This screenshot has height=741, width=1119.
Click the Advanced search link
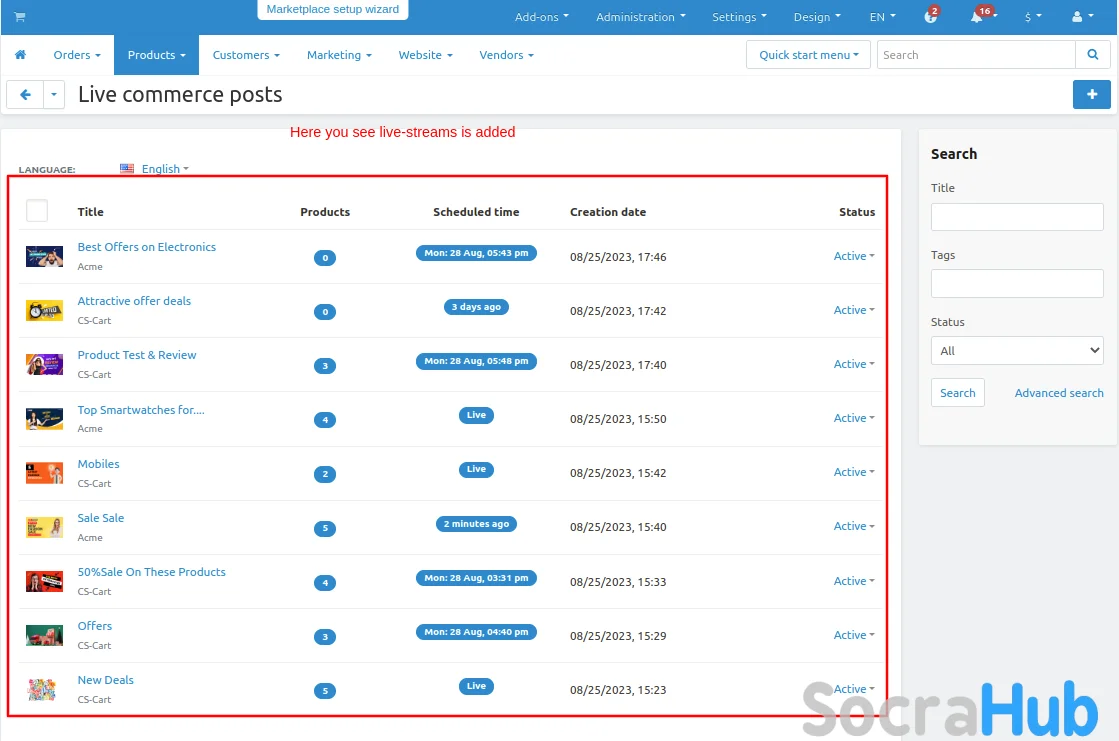coord(1058,393)
